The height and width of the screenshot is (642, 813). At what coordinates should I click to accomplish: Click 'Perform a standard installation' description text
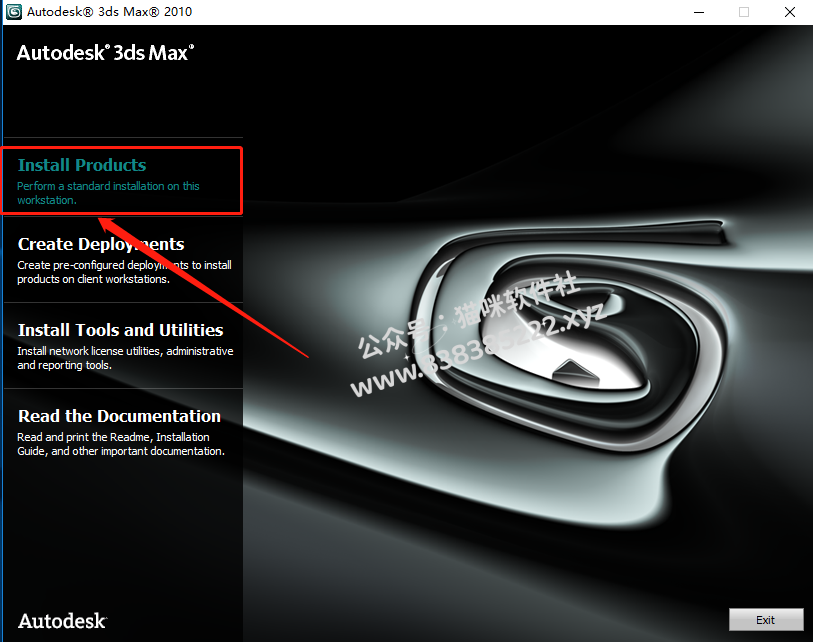pos(108,193)
